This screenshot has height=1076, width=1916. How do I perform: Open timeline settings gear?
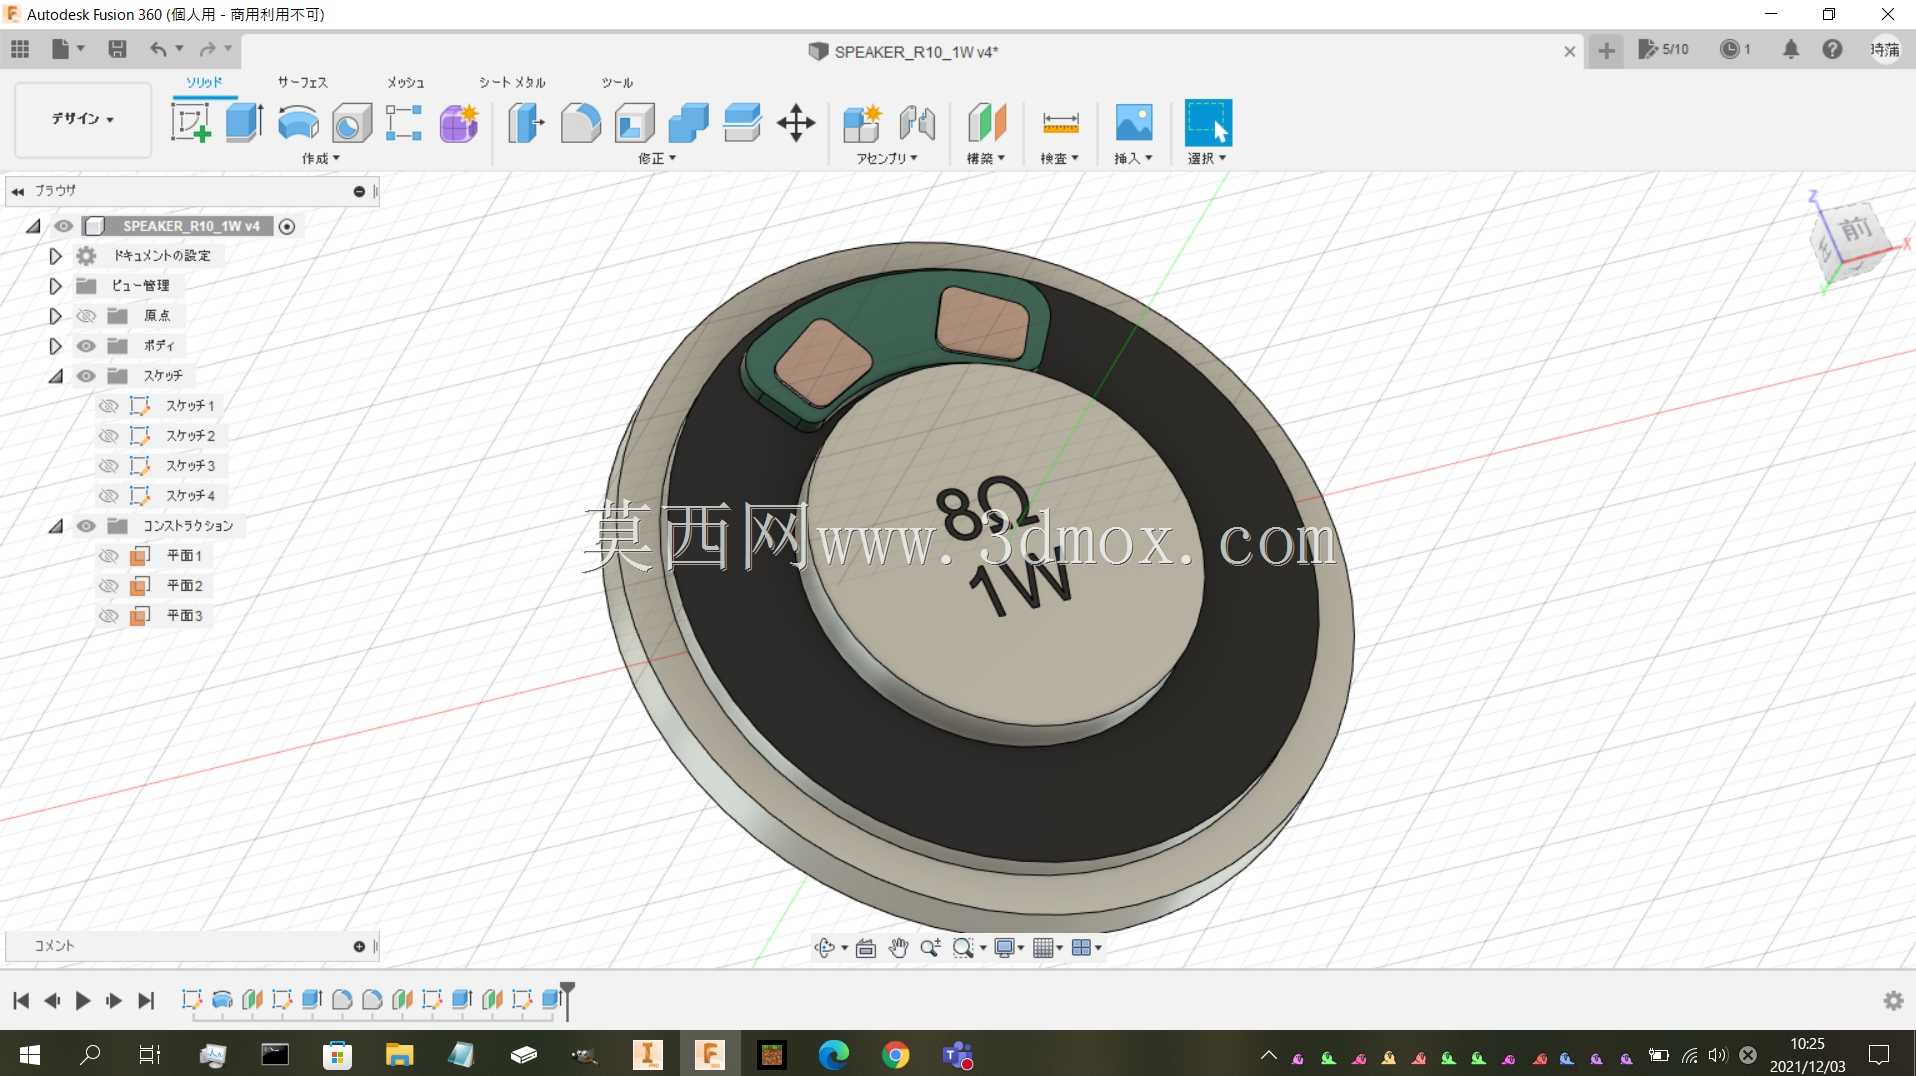pos(1893,1001)
